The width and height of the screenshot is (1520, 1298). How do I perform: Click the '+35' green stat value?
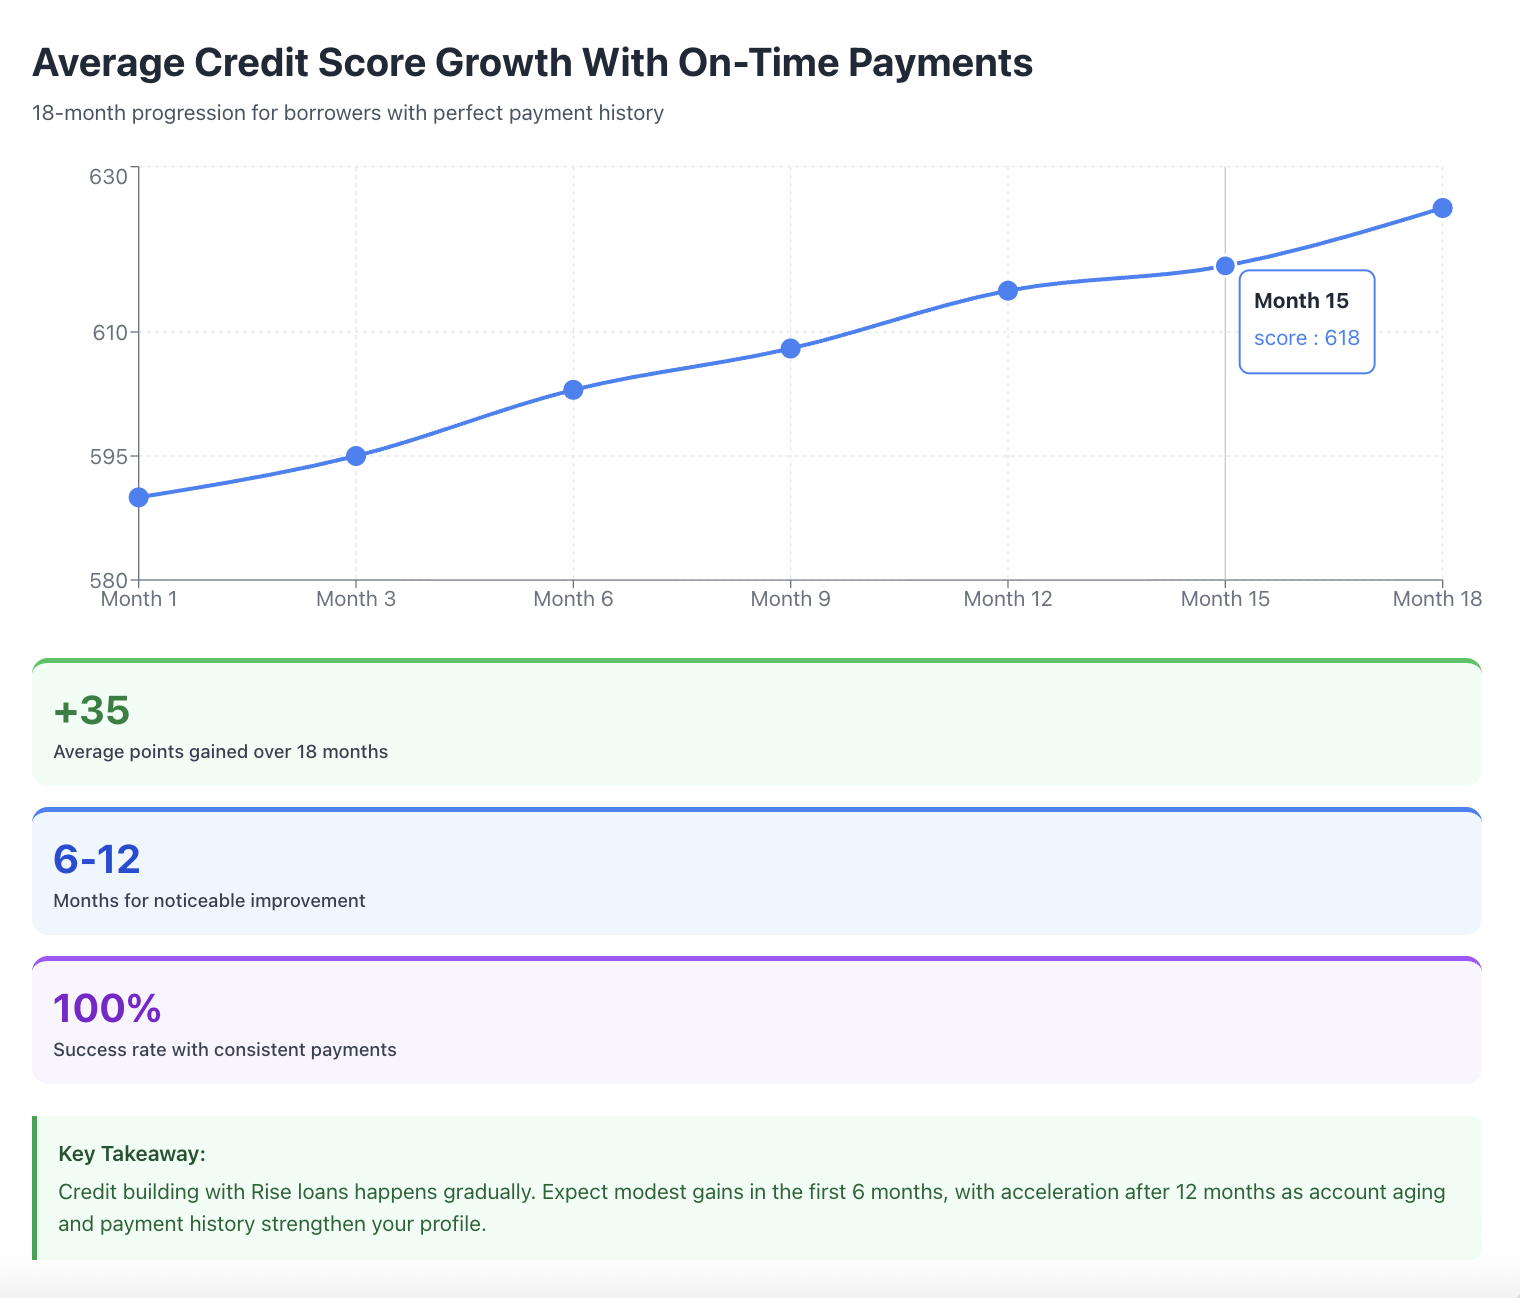click(92, 710)
